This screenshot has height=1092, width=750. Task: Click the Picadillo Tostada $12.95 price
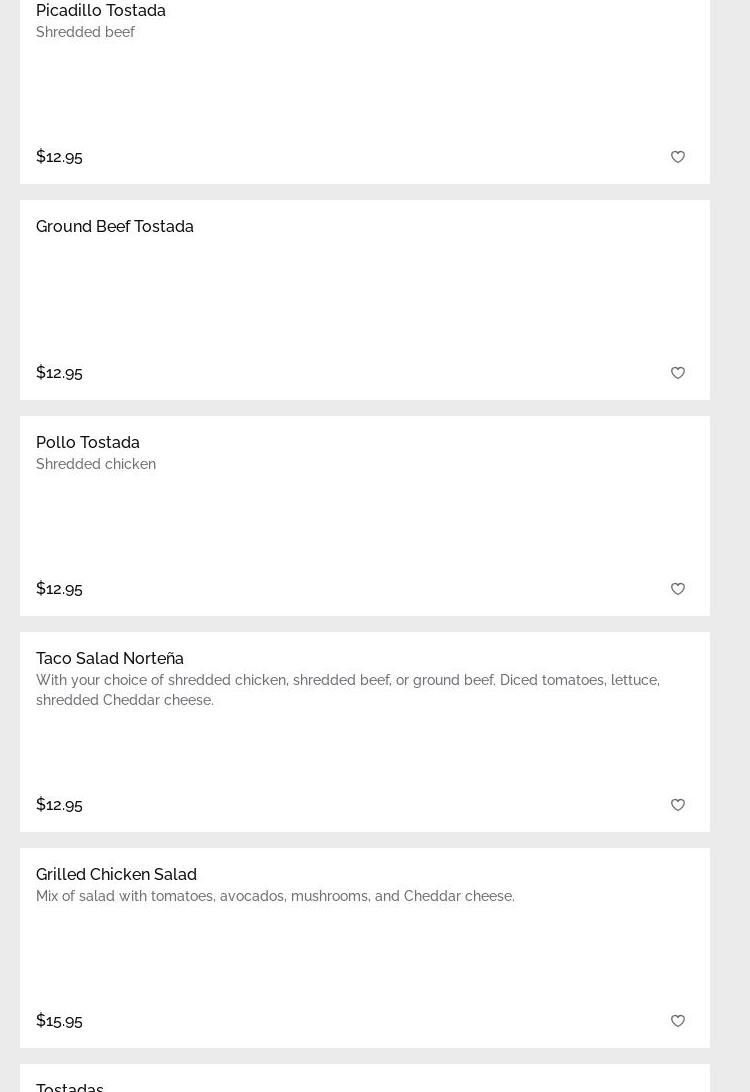59,157
